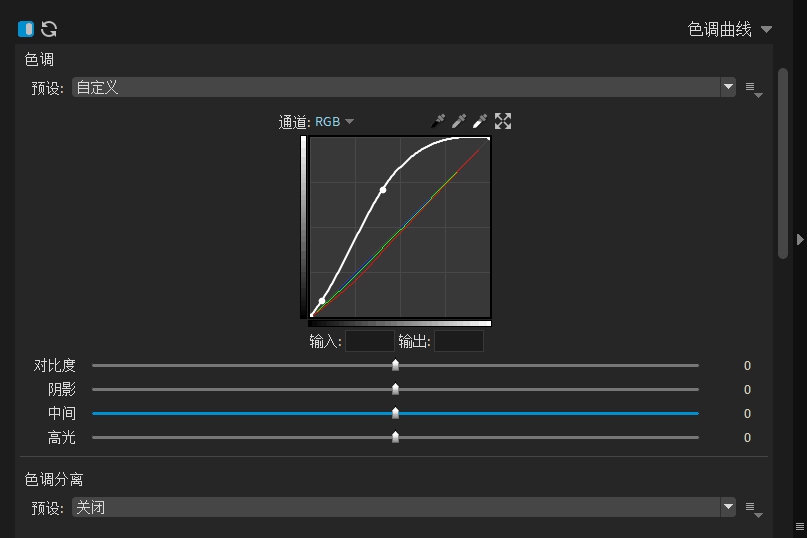
Task: Click the right panel collapse arrow
Action: [x=800, y=239]
